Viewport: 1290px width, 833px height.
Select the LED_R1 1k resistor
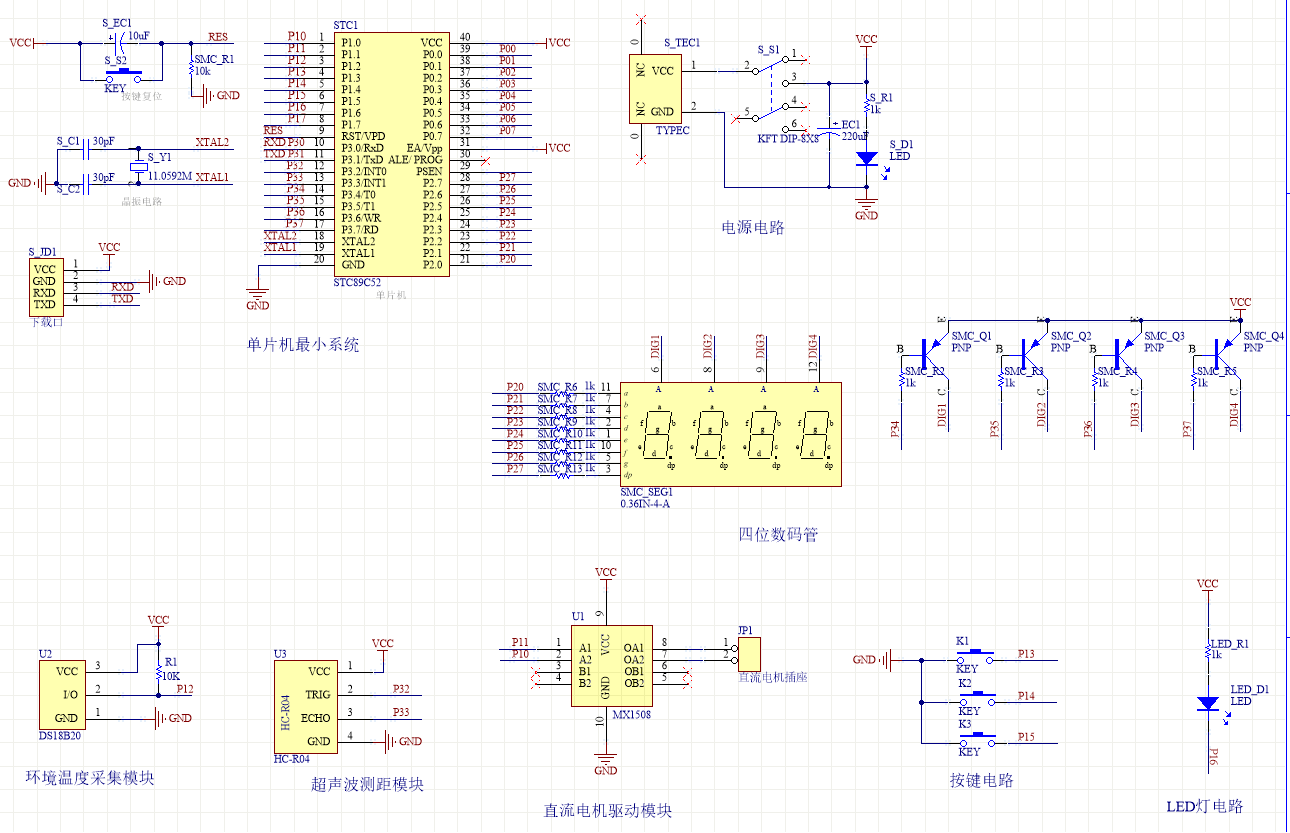coord(1208,651)
